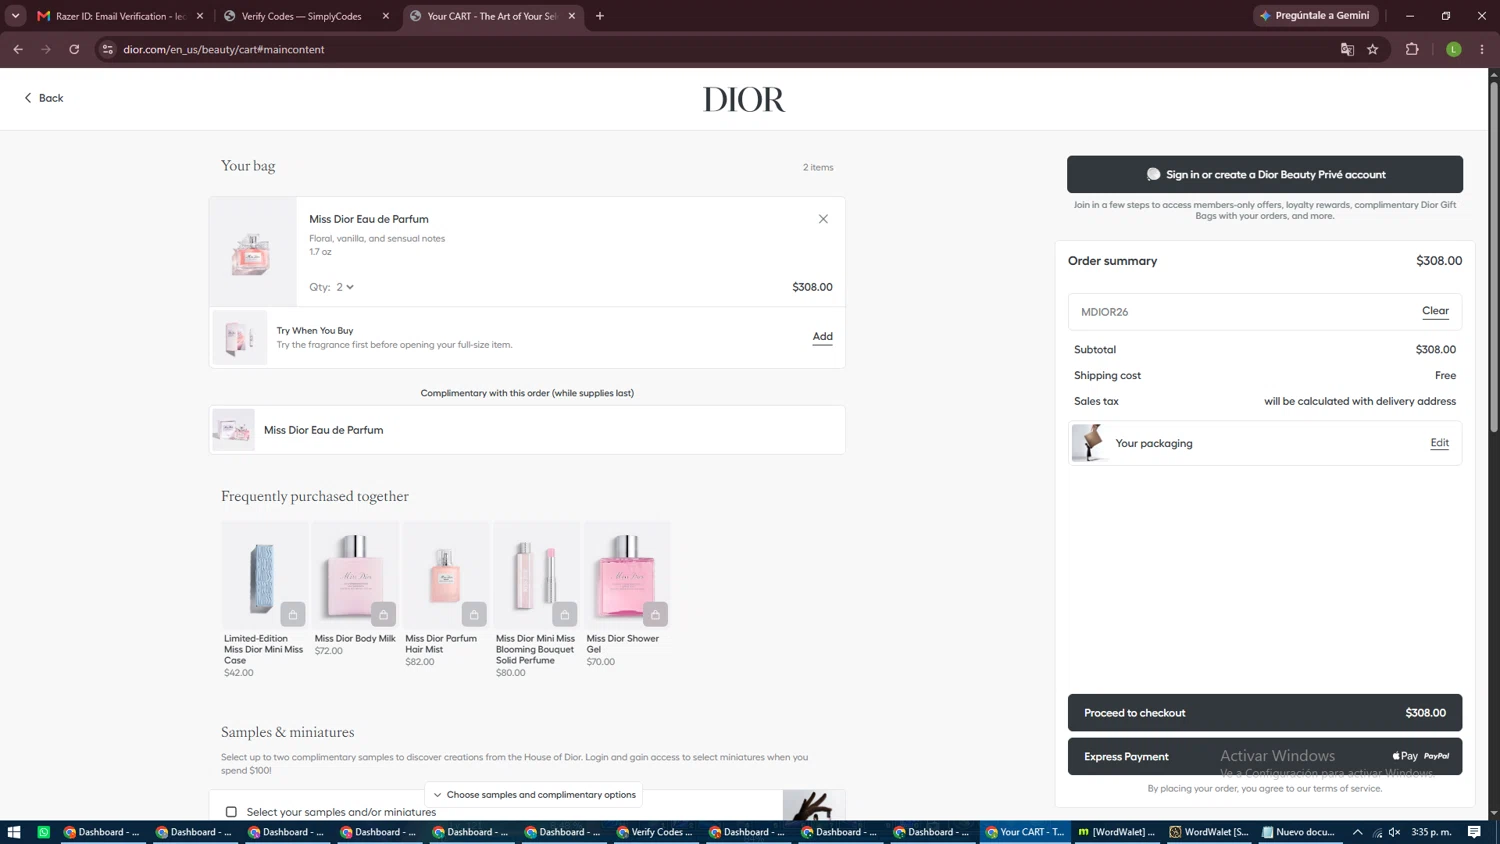
Task: Select the Your CART browser tab
Action: coord(492,16)
